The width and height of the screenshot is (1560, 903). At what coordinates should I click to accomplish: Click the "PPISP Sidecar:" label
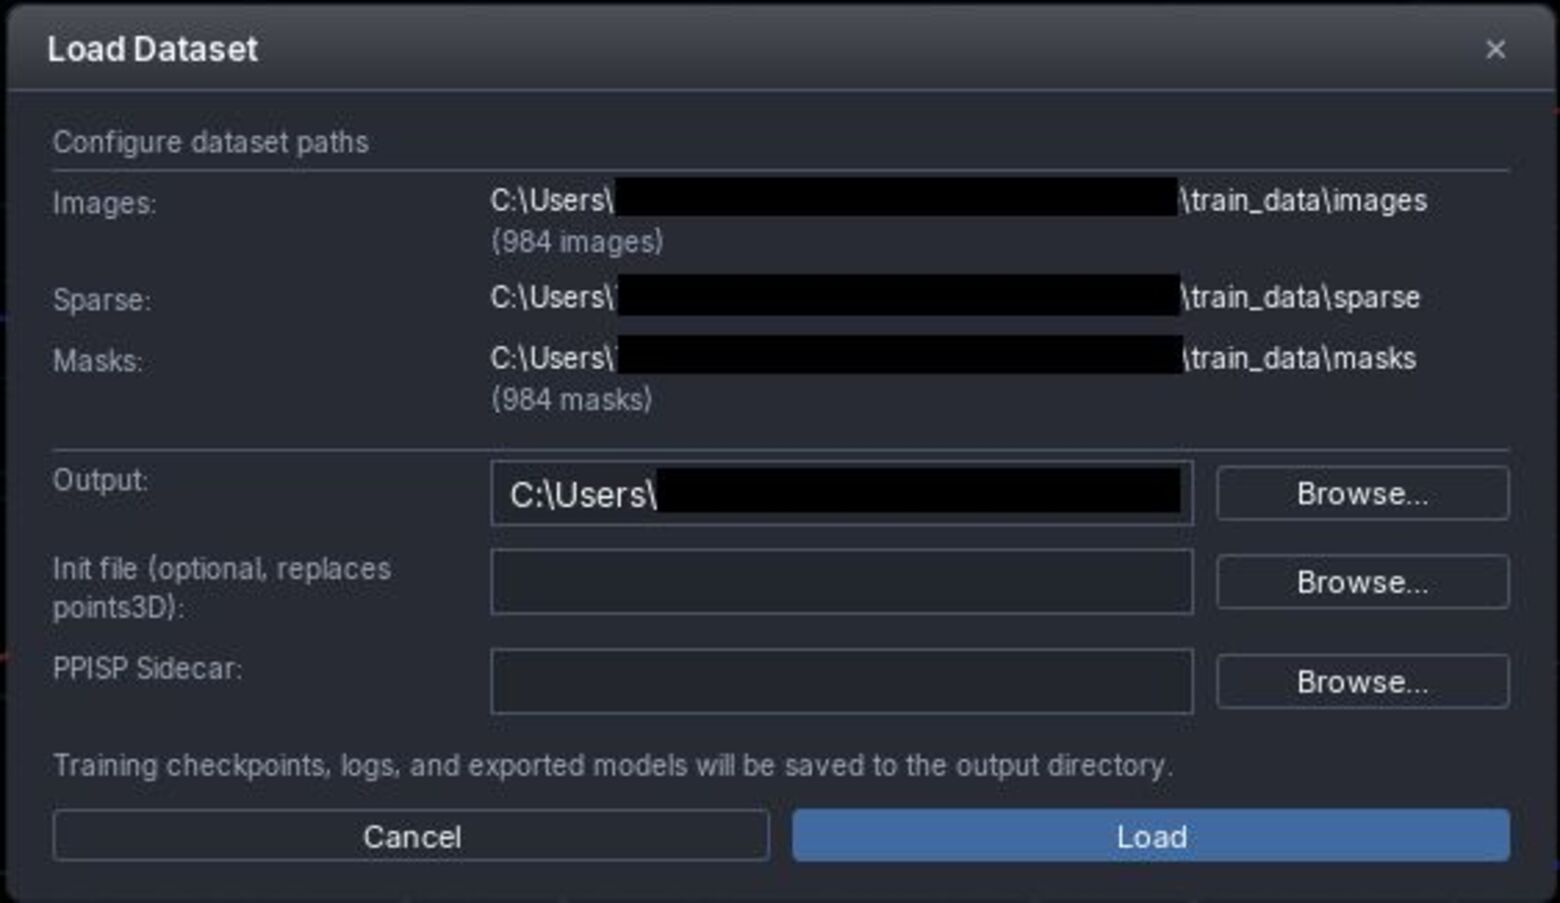147,668
